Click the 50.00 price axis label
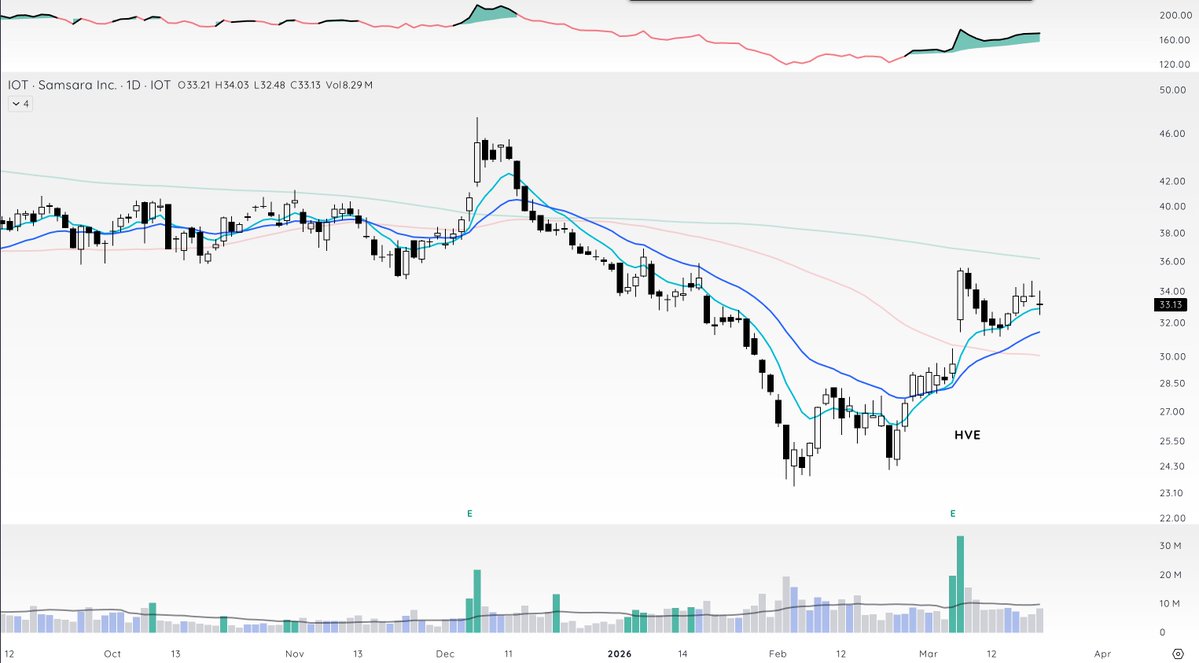The height and width of the screenshot is (663, 1199). (x=1172, y=90)
